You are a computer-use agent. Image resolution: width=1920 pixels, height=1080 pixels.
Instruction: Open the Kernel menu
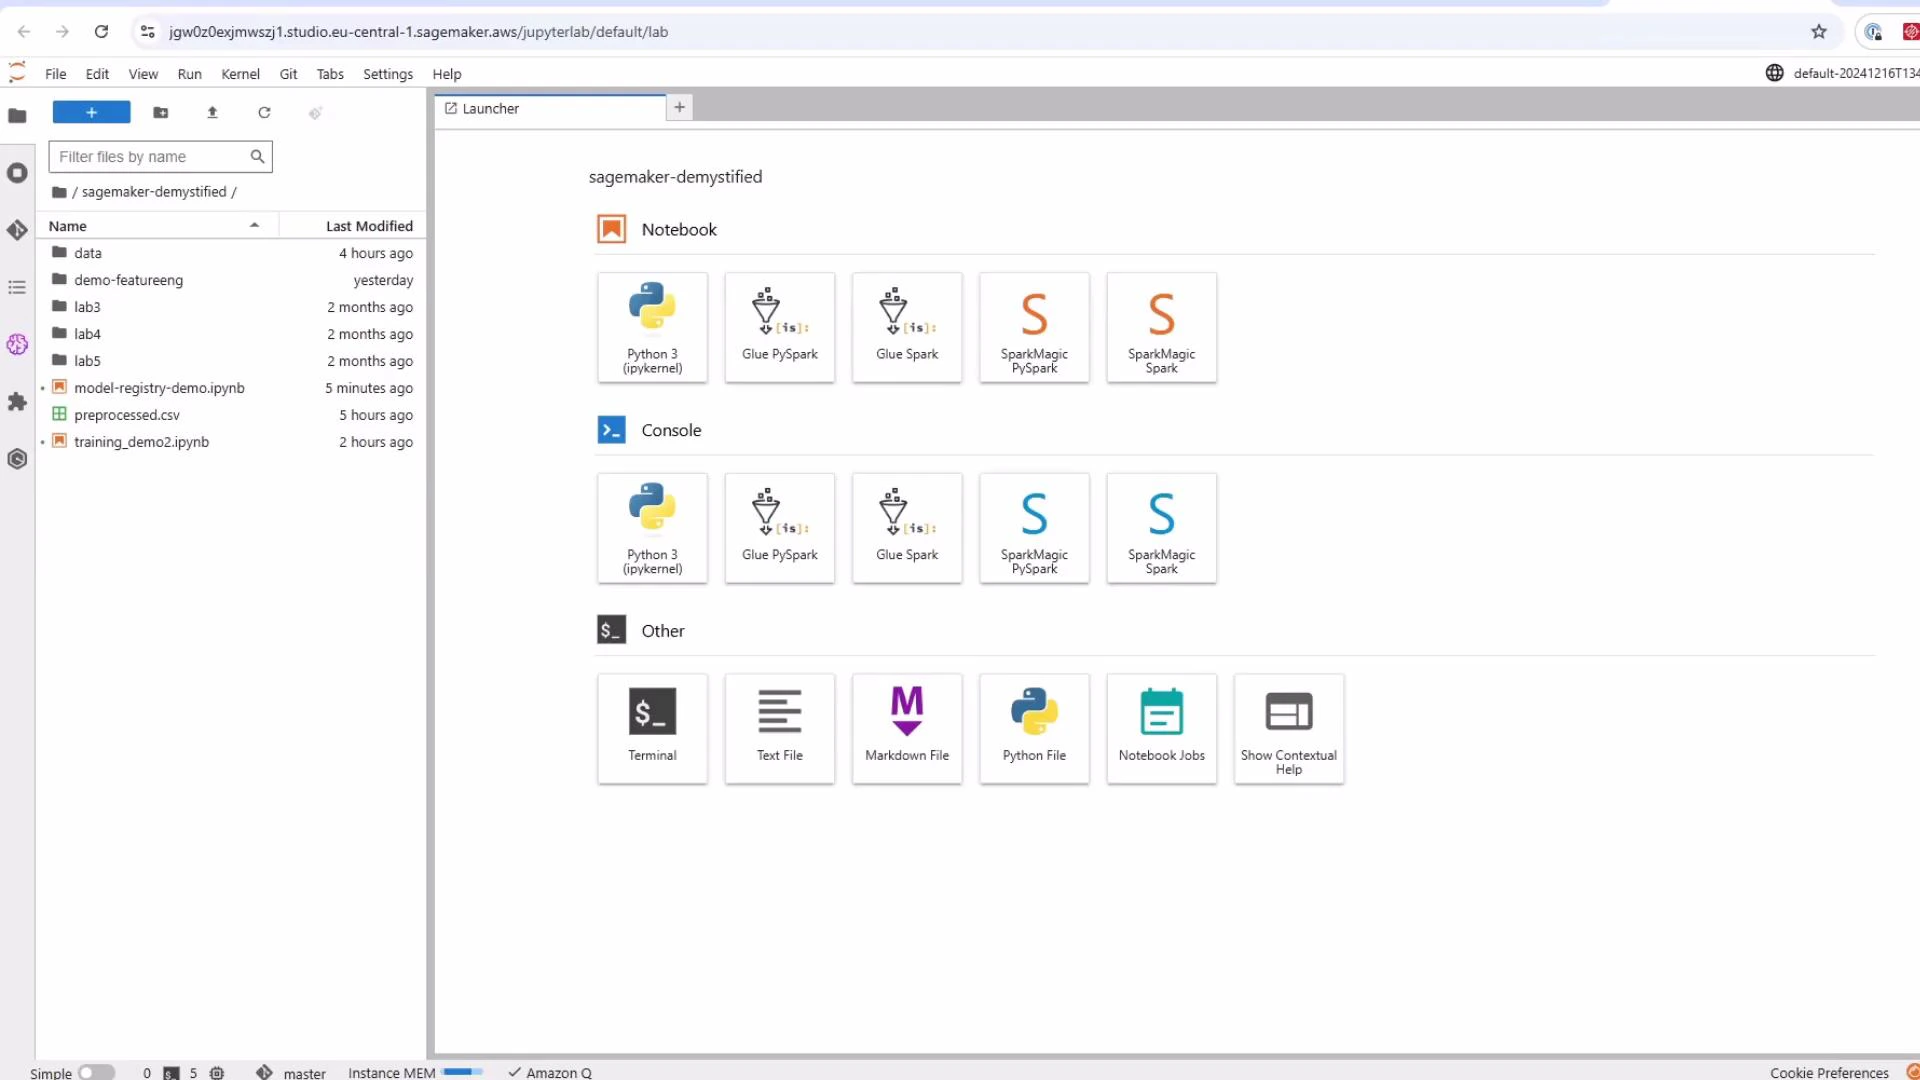[x=240, y=74]
